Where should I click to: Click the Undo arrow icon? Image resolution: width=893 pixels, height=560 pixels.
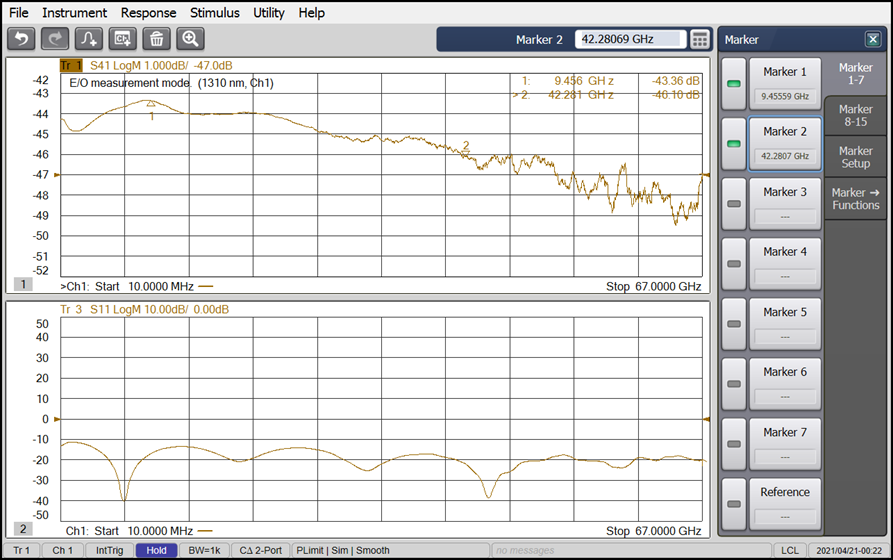22,39
